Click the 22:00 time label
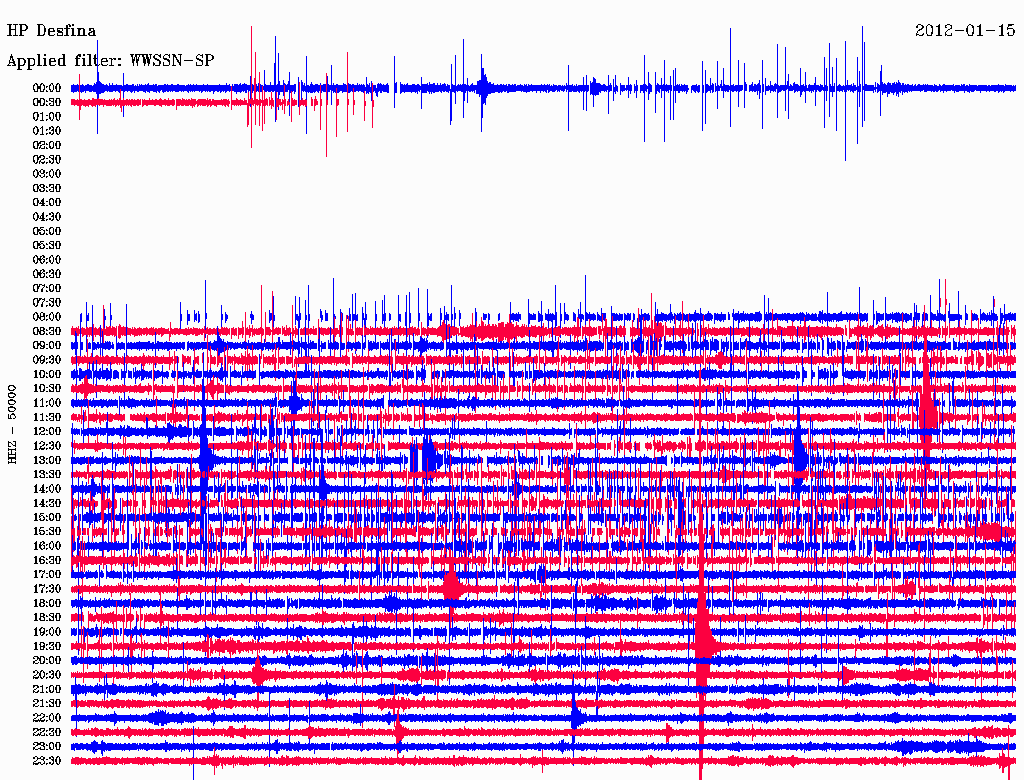Image resolution: width=1024 pixels, height=780 pixels. [x=47, y=718]
